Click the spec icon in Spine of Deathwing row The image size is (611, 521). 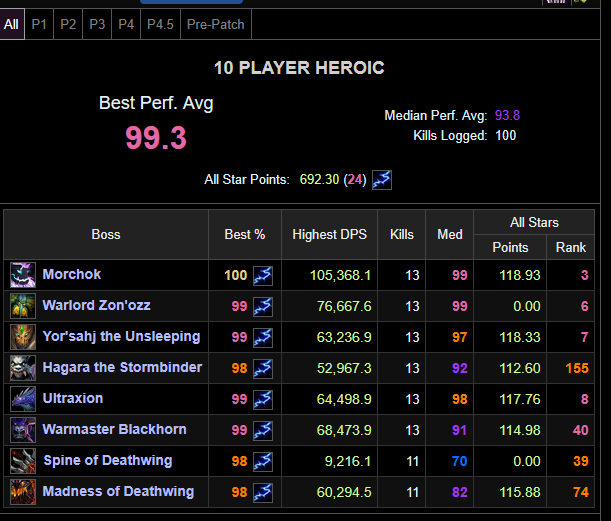[263, 461]
